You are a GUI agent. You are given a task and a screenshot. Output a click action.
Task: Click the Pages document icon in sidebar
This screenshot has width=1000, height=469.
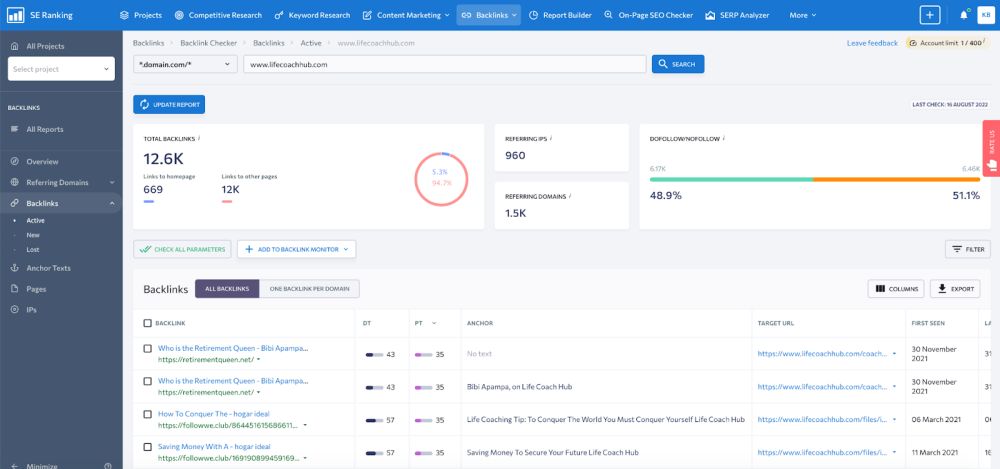pos(15,289)
